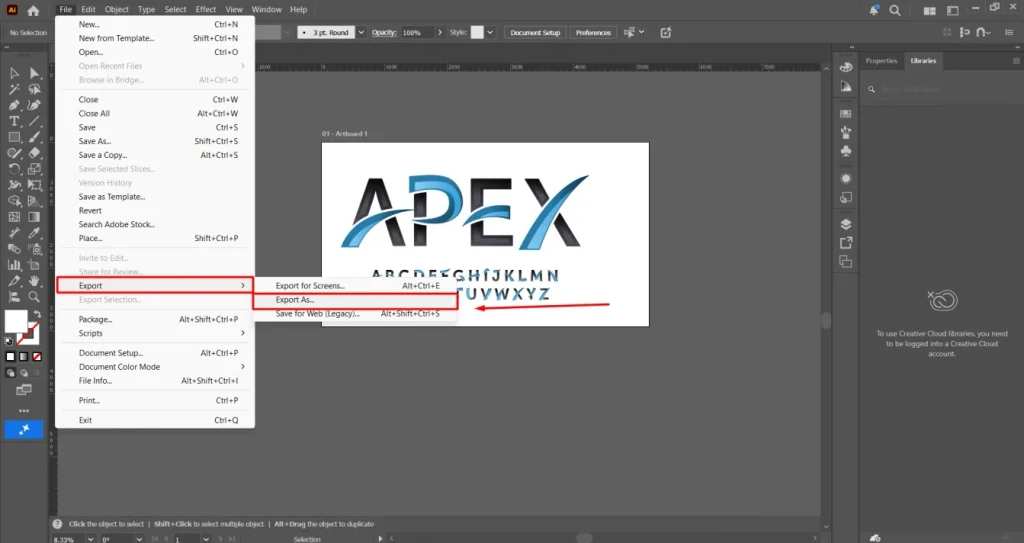Open the Style dropdown arrow
Viewport: 1024px width, 543px height.
490,32
